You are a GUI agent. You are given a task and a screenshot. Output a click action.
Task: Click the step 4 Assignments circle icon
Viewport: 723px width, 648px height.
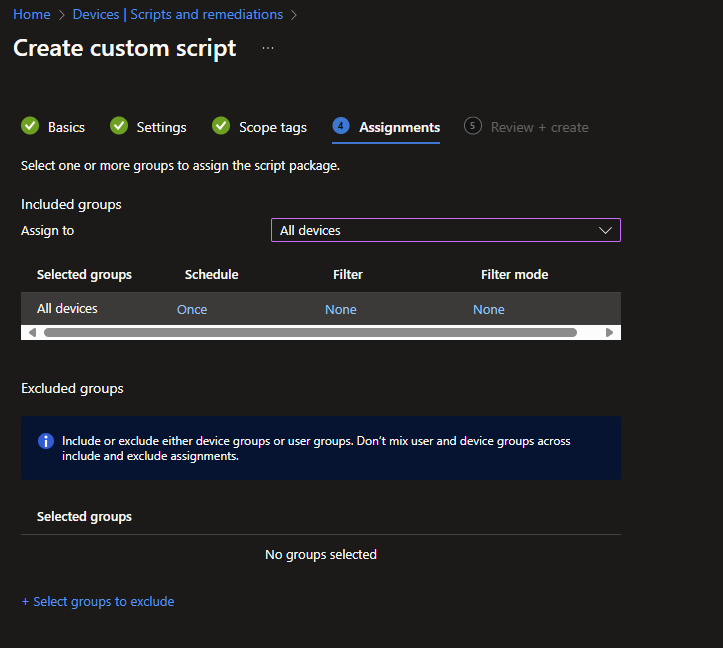341,126
